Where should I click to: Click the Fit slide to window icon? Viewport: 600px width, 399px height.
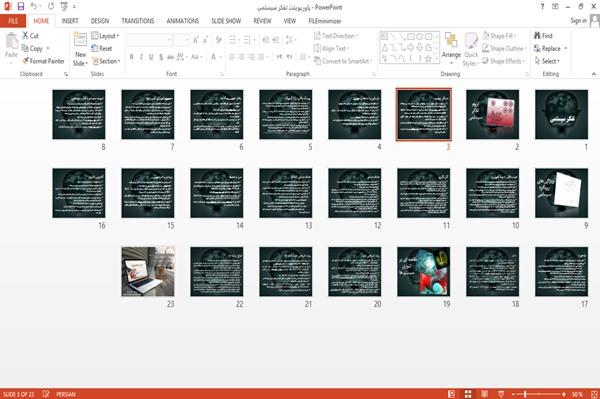[594, 394]
